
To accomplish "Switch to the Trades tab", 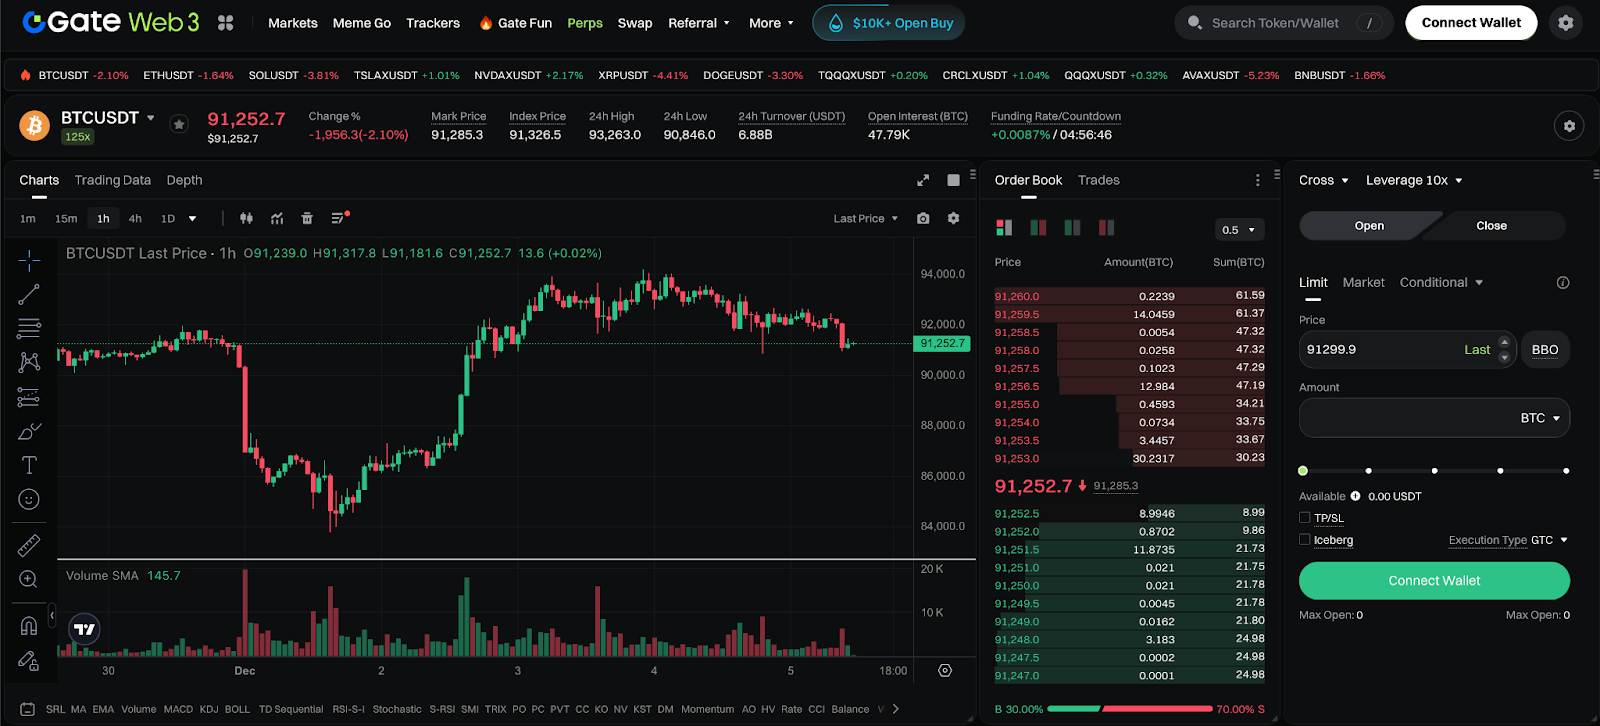I will pos(1098,180).
